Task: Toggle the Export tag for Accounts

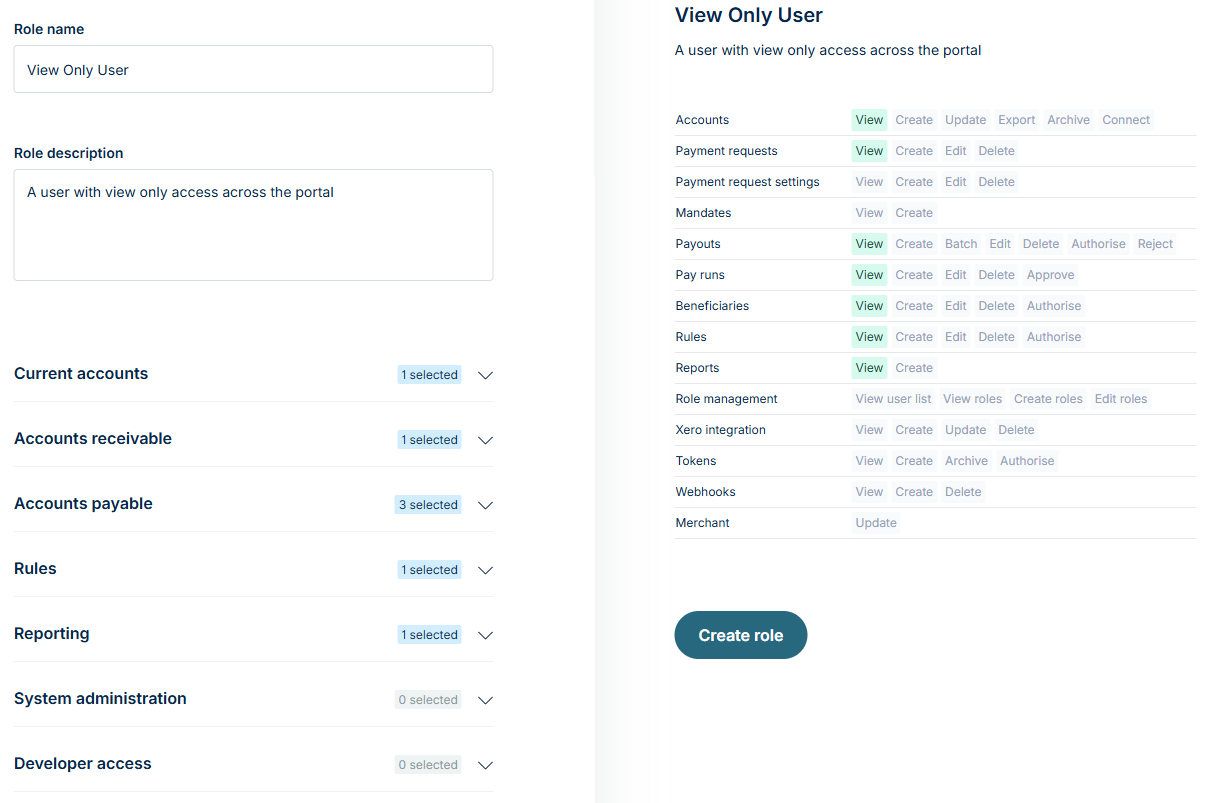Action: (x=1016, y=120)
